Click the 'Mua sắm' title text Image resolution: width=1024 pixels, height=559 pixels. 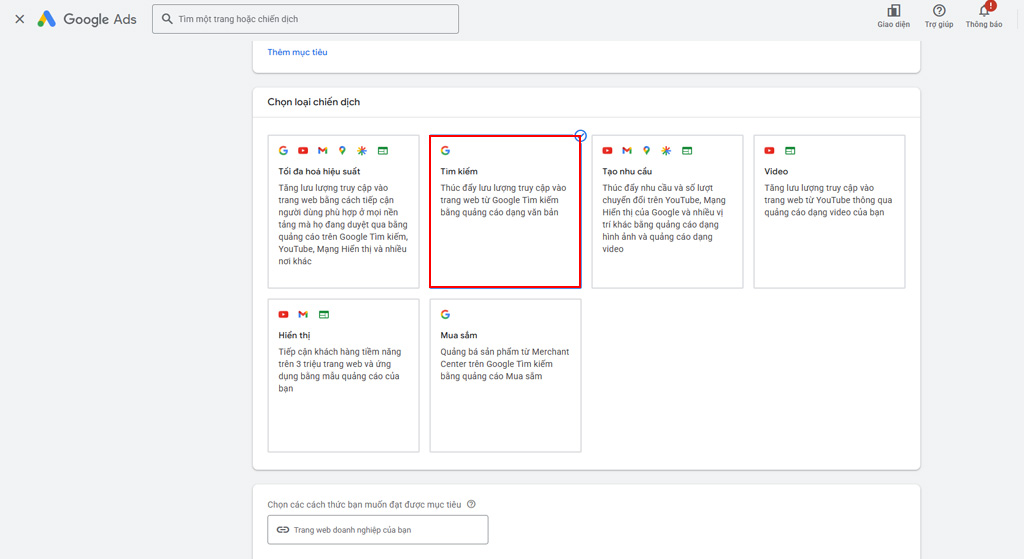(458, 335)
